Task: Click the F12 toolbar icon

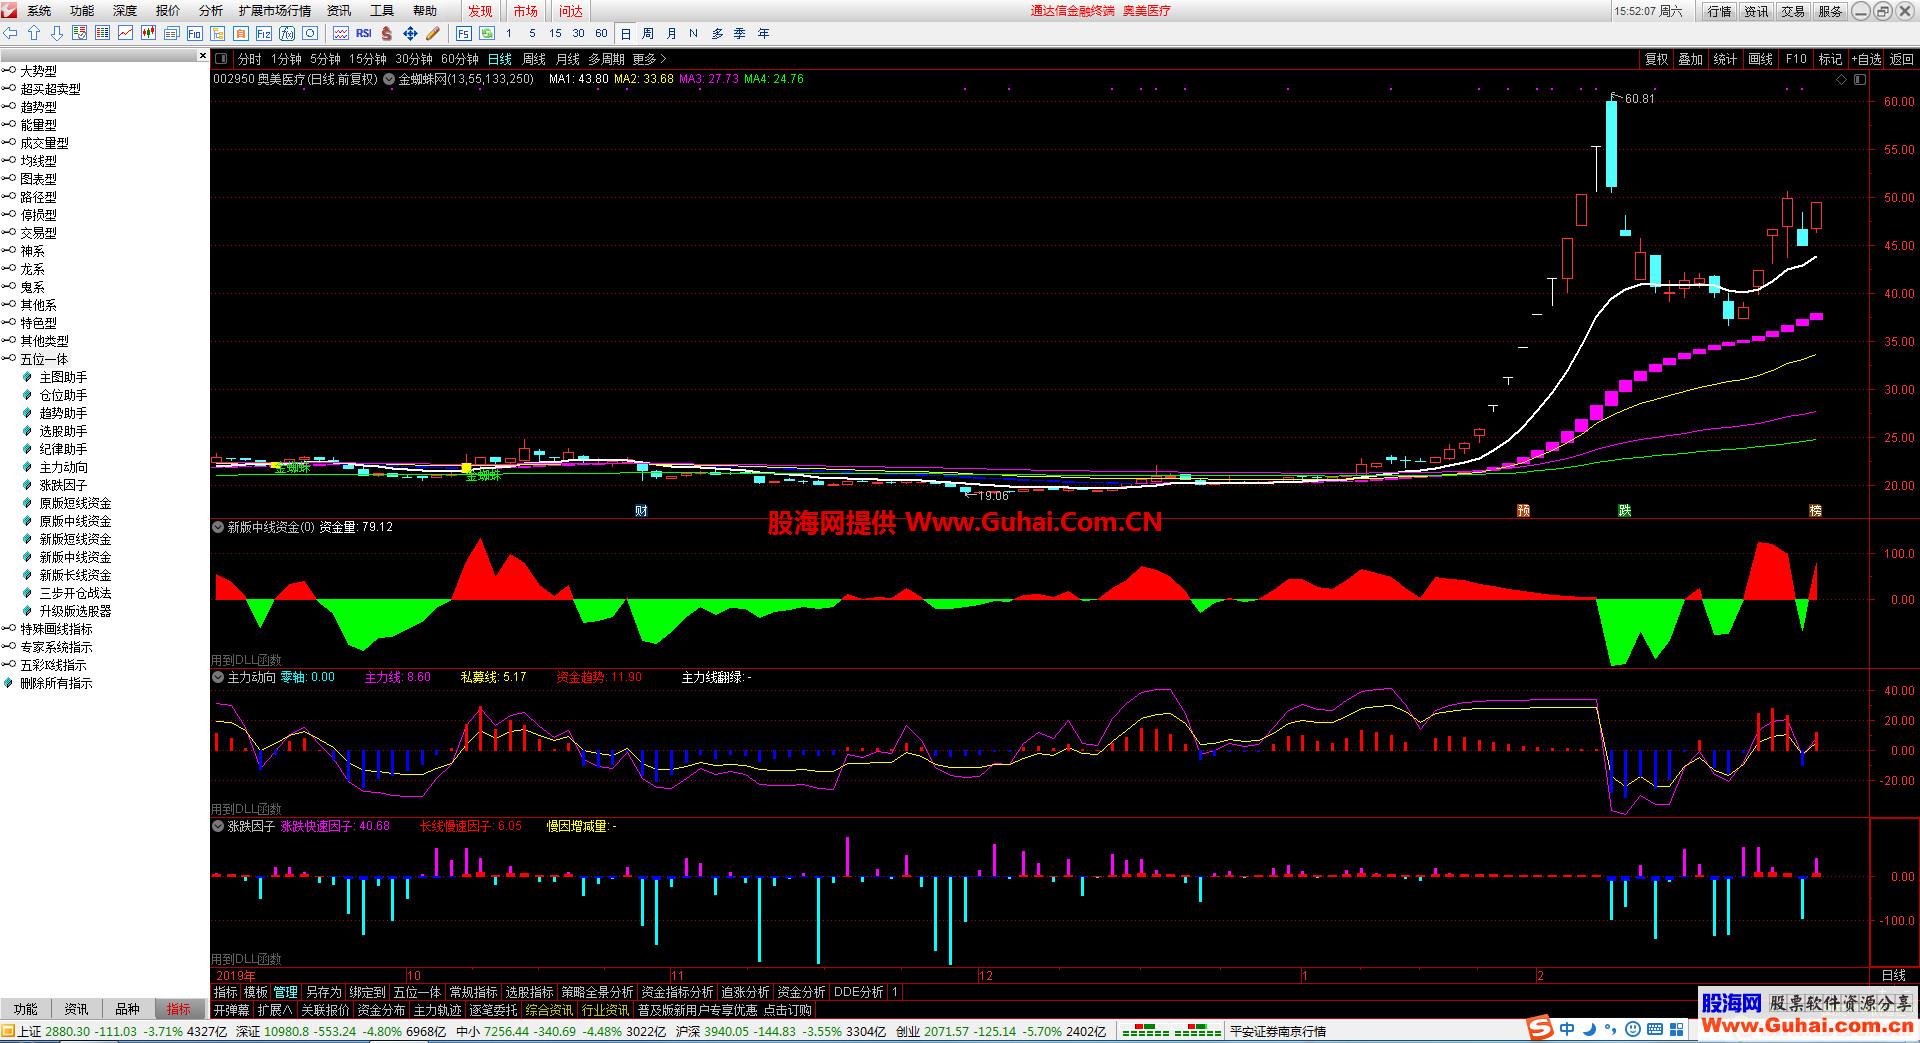Action: click(264, 33)
